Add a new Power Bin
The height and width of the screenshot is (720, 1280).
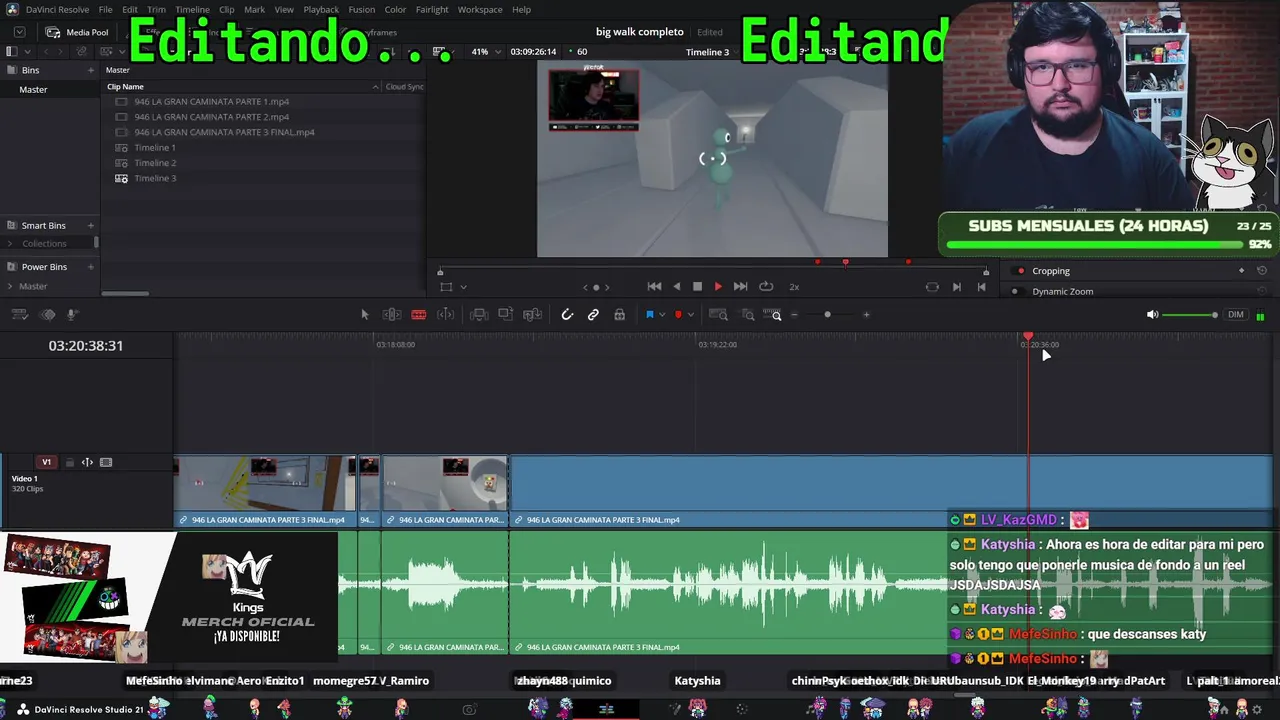pos(91,267)
